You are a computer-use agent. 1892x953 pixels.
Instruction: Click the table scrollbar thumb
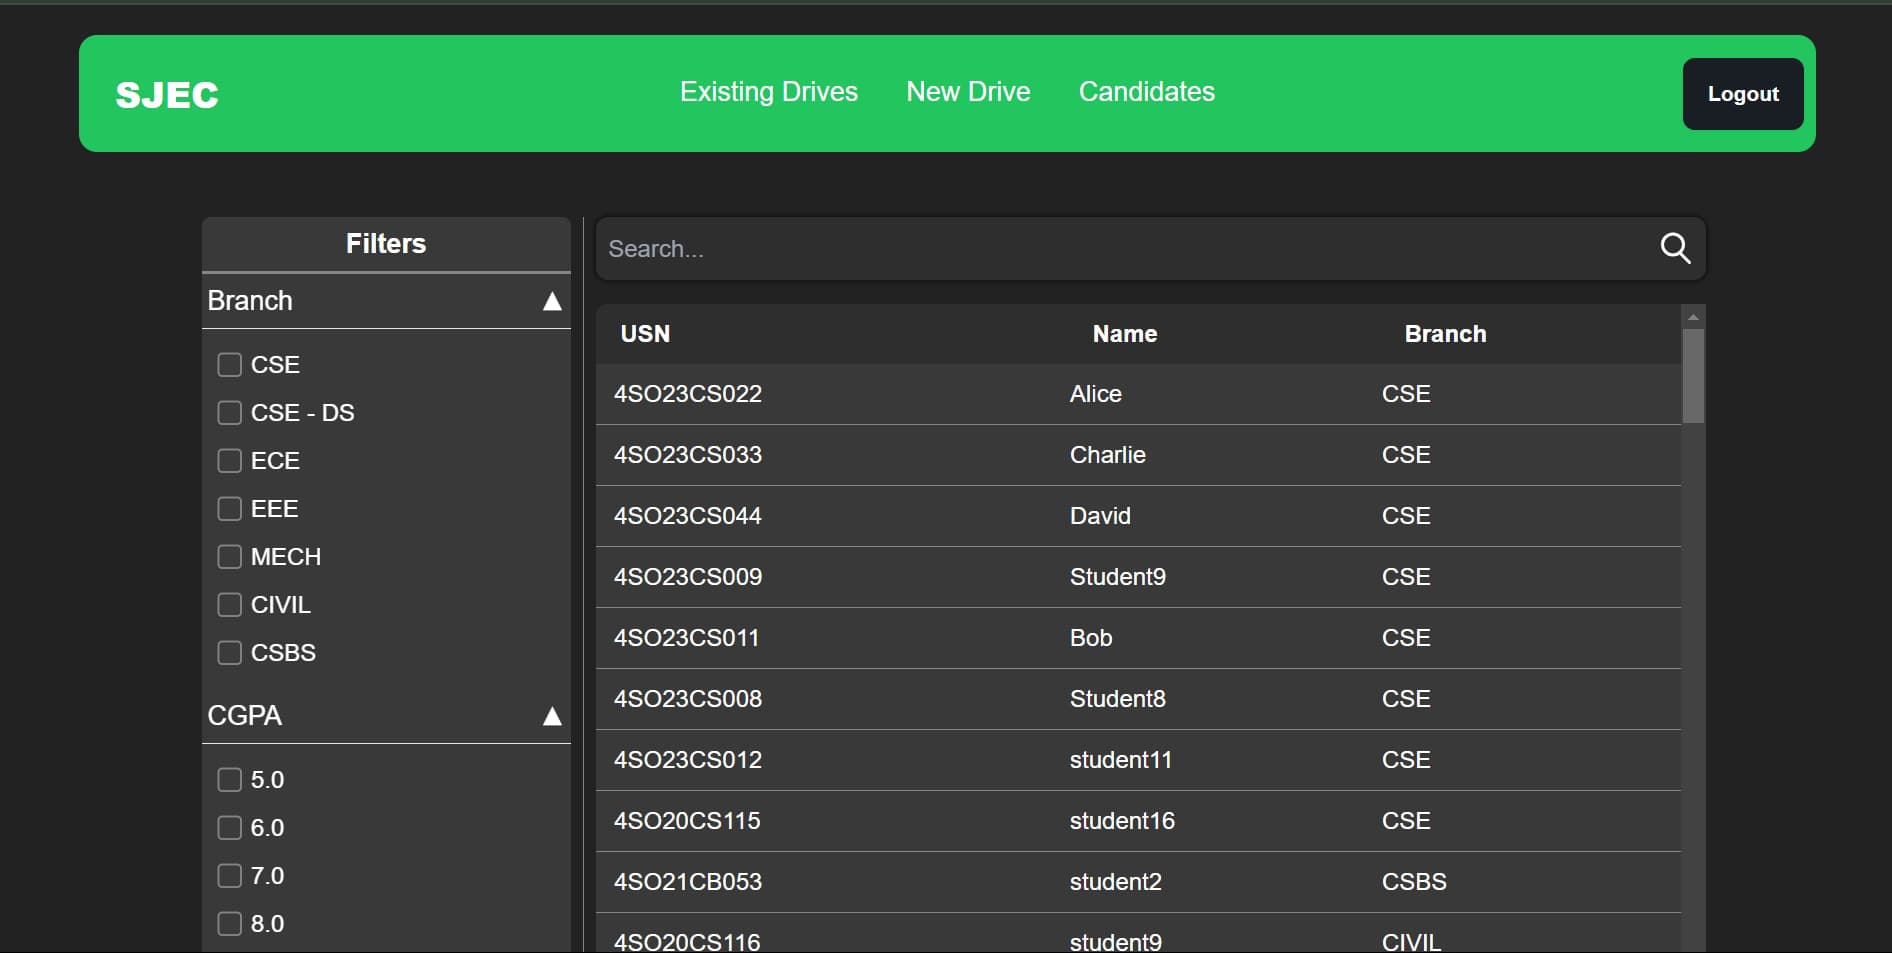(x=1693, y=376)
